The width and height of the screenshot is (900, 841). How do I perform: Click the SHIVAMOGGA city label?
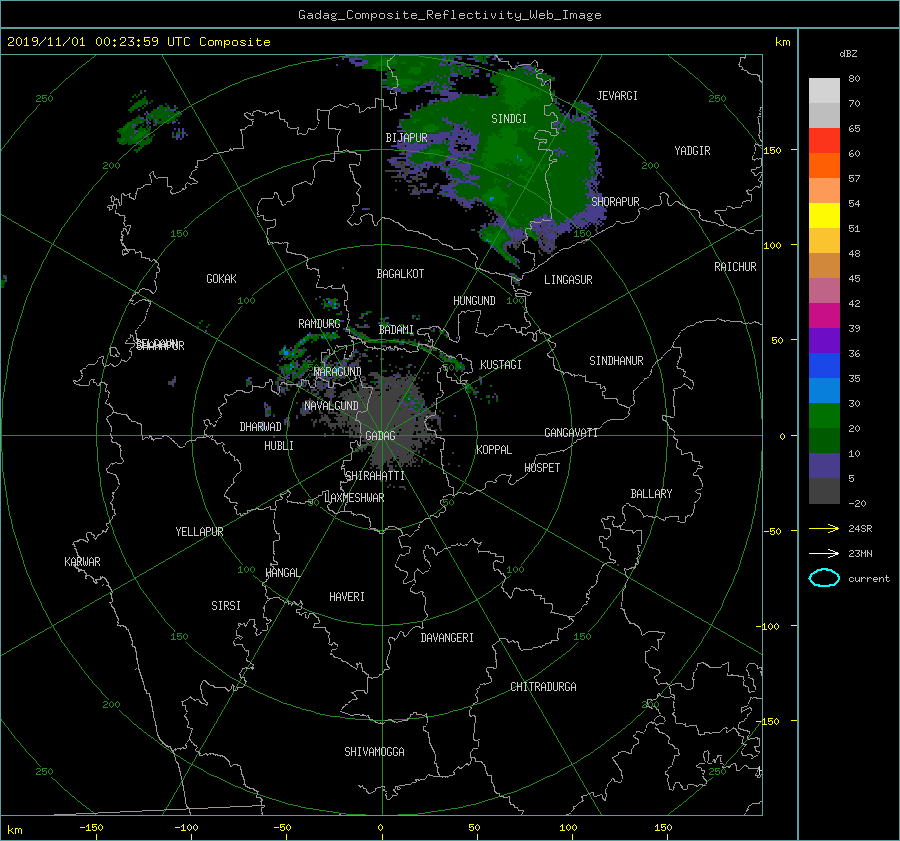click(374, 752)
